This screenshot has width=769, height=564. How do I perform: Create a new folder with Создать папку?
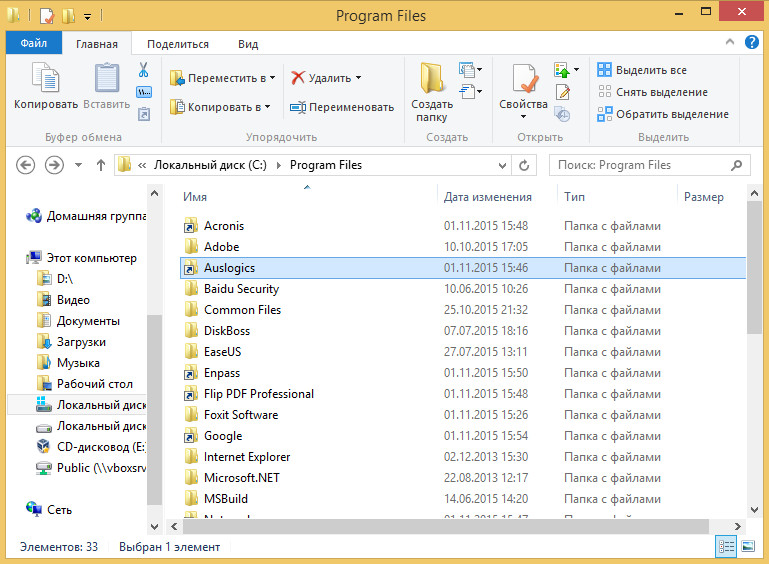(x=432, y=92)
